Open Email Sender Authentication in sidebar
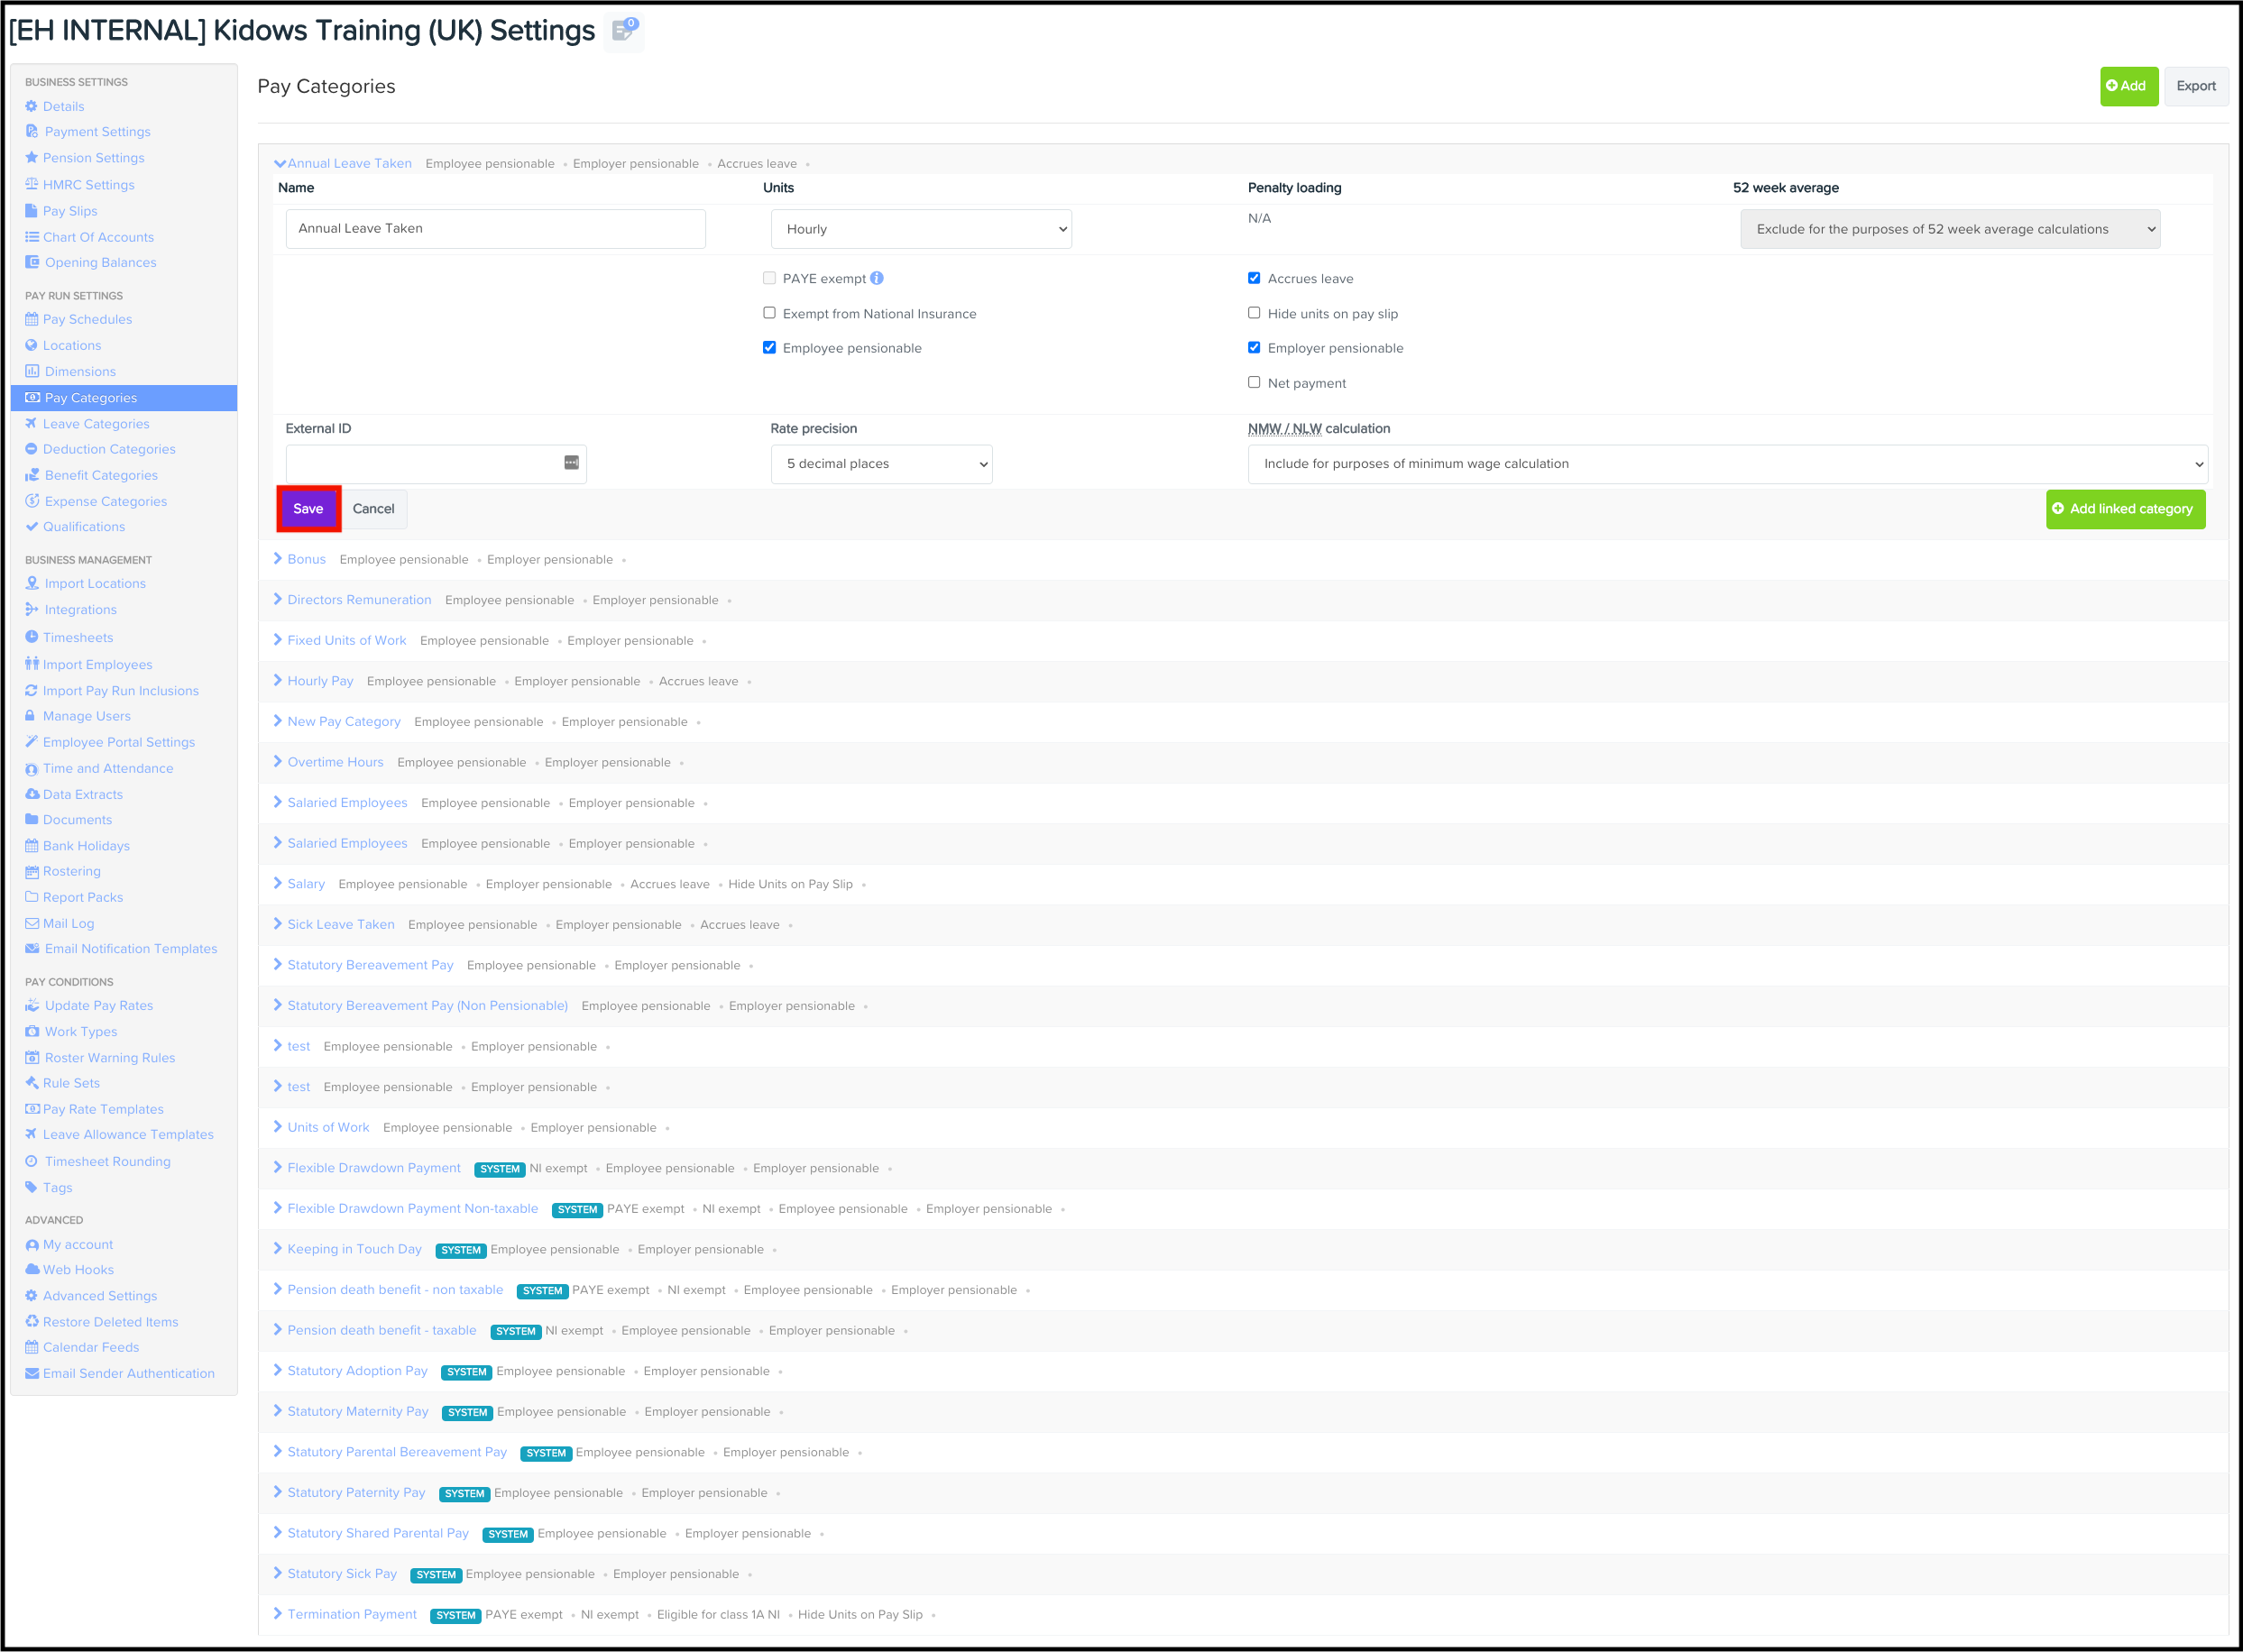This screenshot has height=1652, width=2243. pos(128,1373)
